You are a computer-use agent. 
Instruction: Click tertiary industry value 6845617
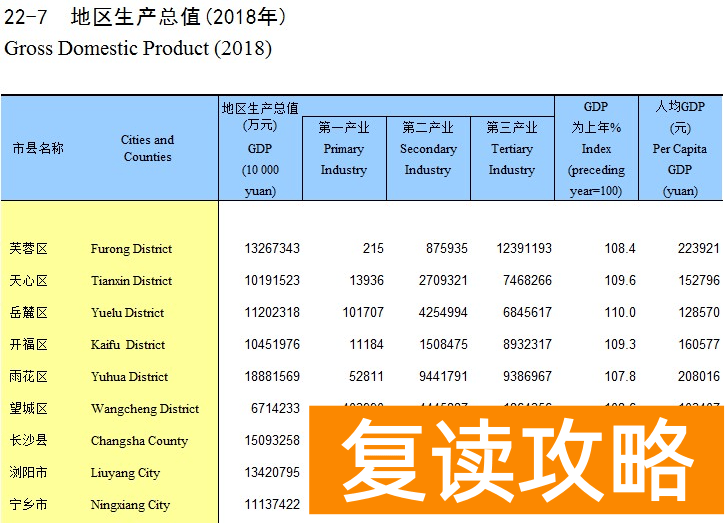[x=527, y=313]
